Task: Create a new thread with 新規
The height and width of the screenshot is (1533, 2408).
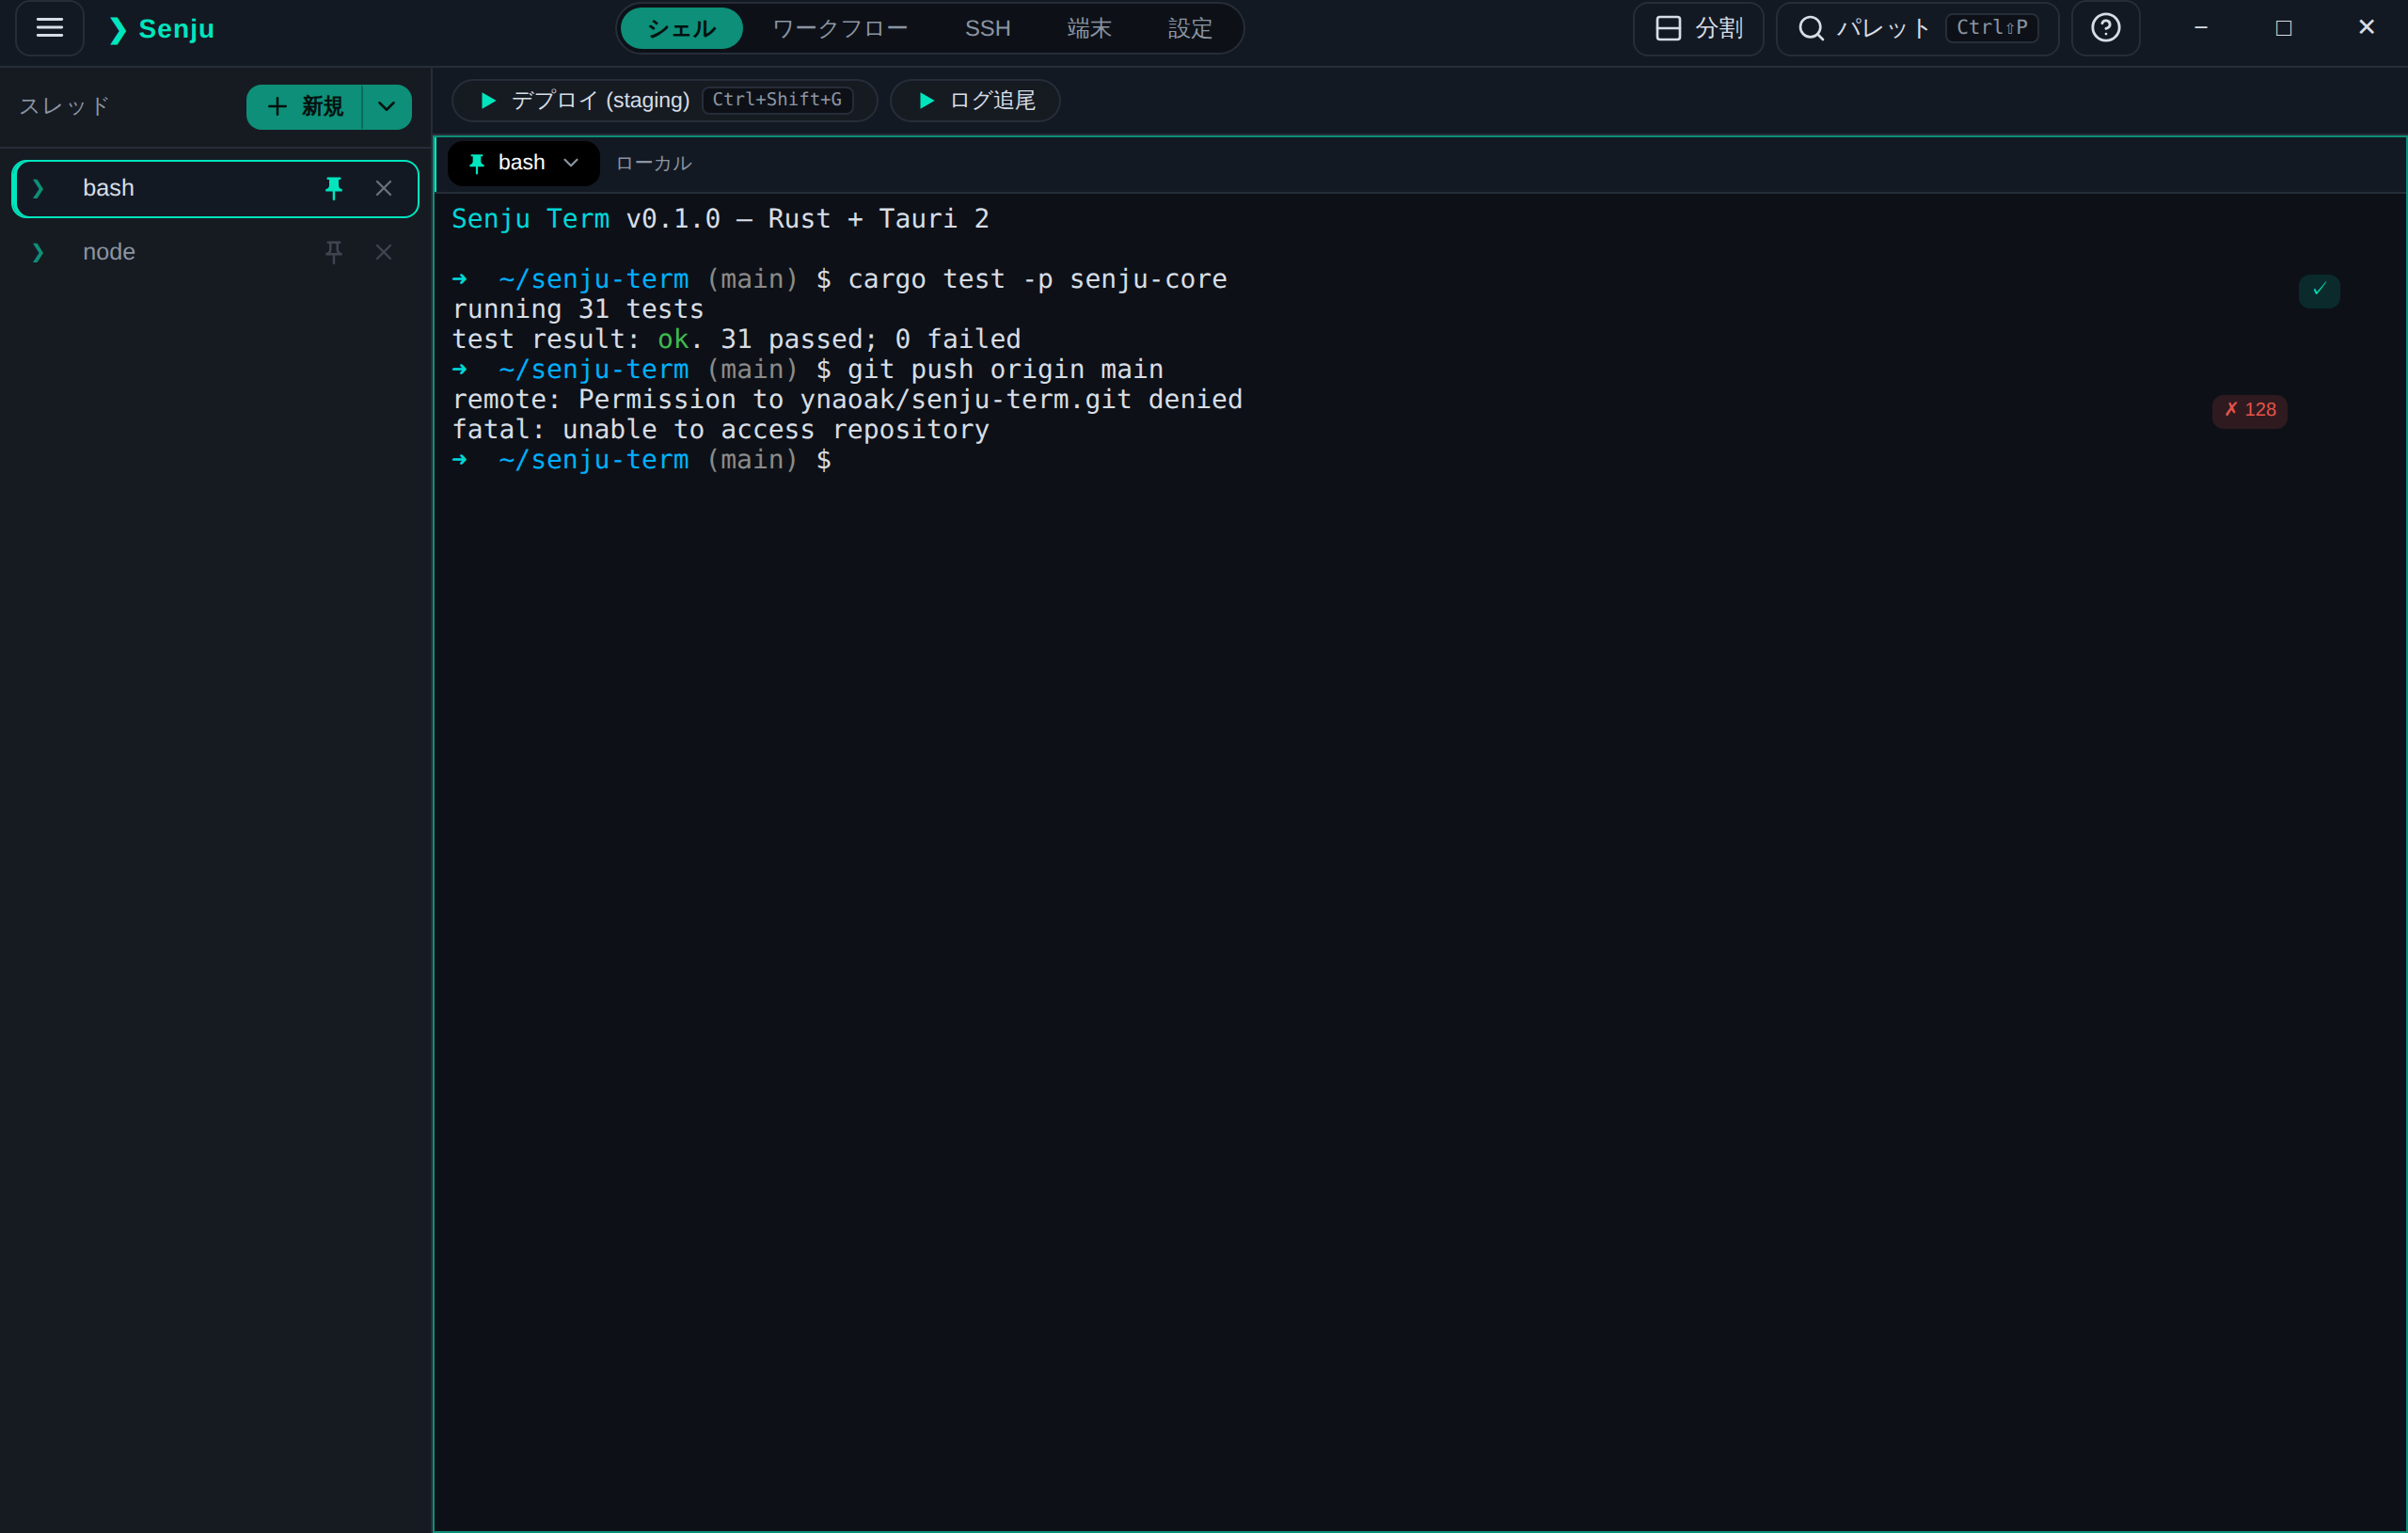Action: pyautogui.click(x=304, y=107)
